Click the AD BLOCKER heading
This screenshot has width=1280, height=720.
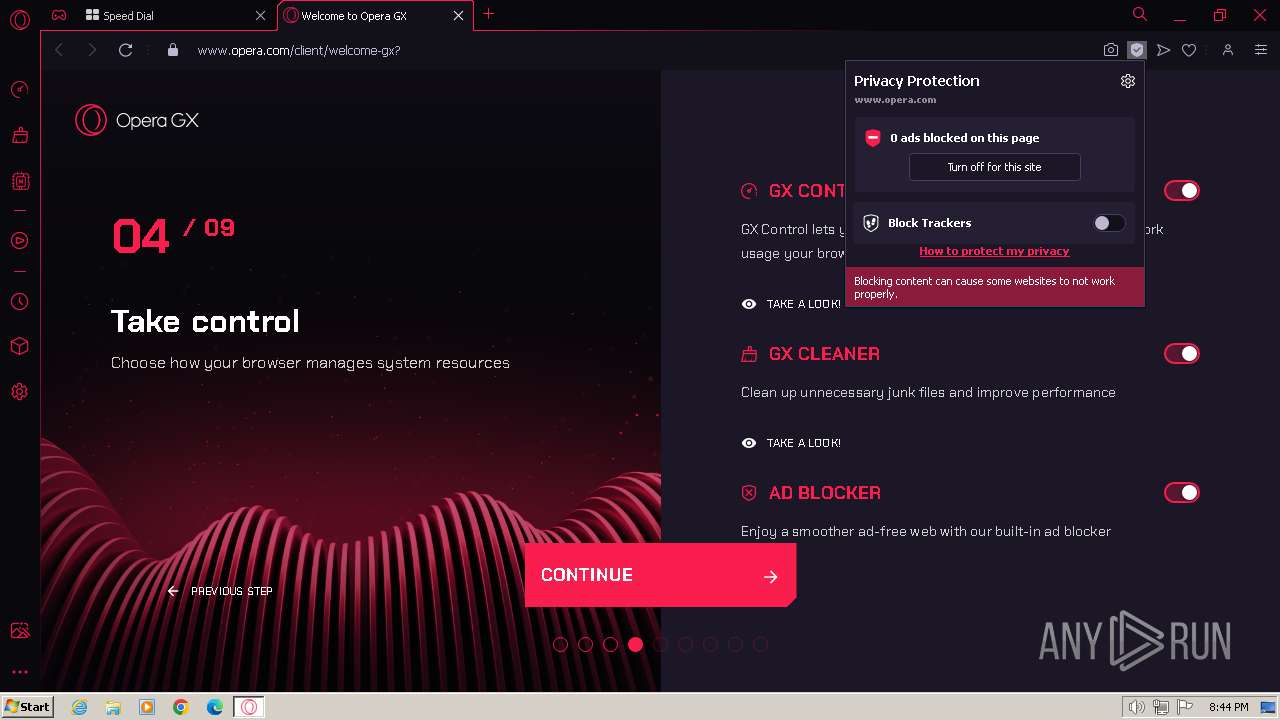(824, 493)
